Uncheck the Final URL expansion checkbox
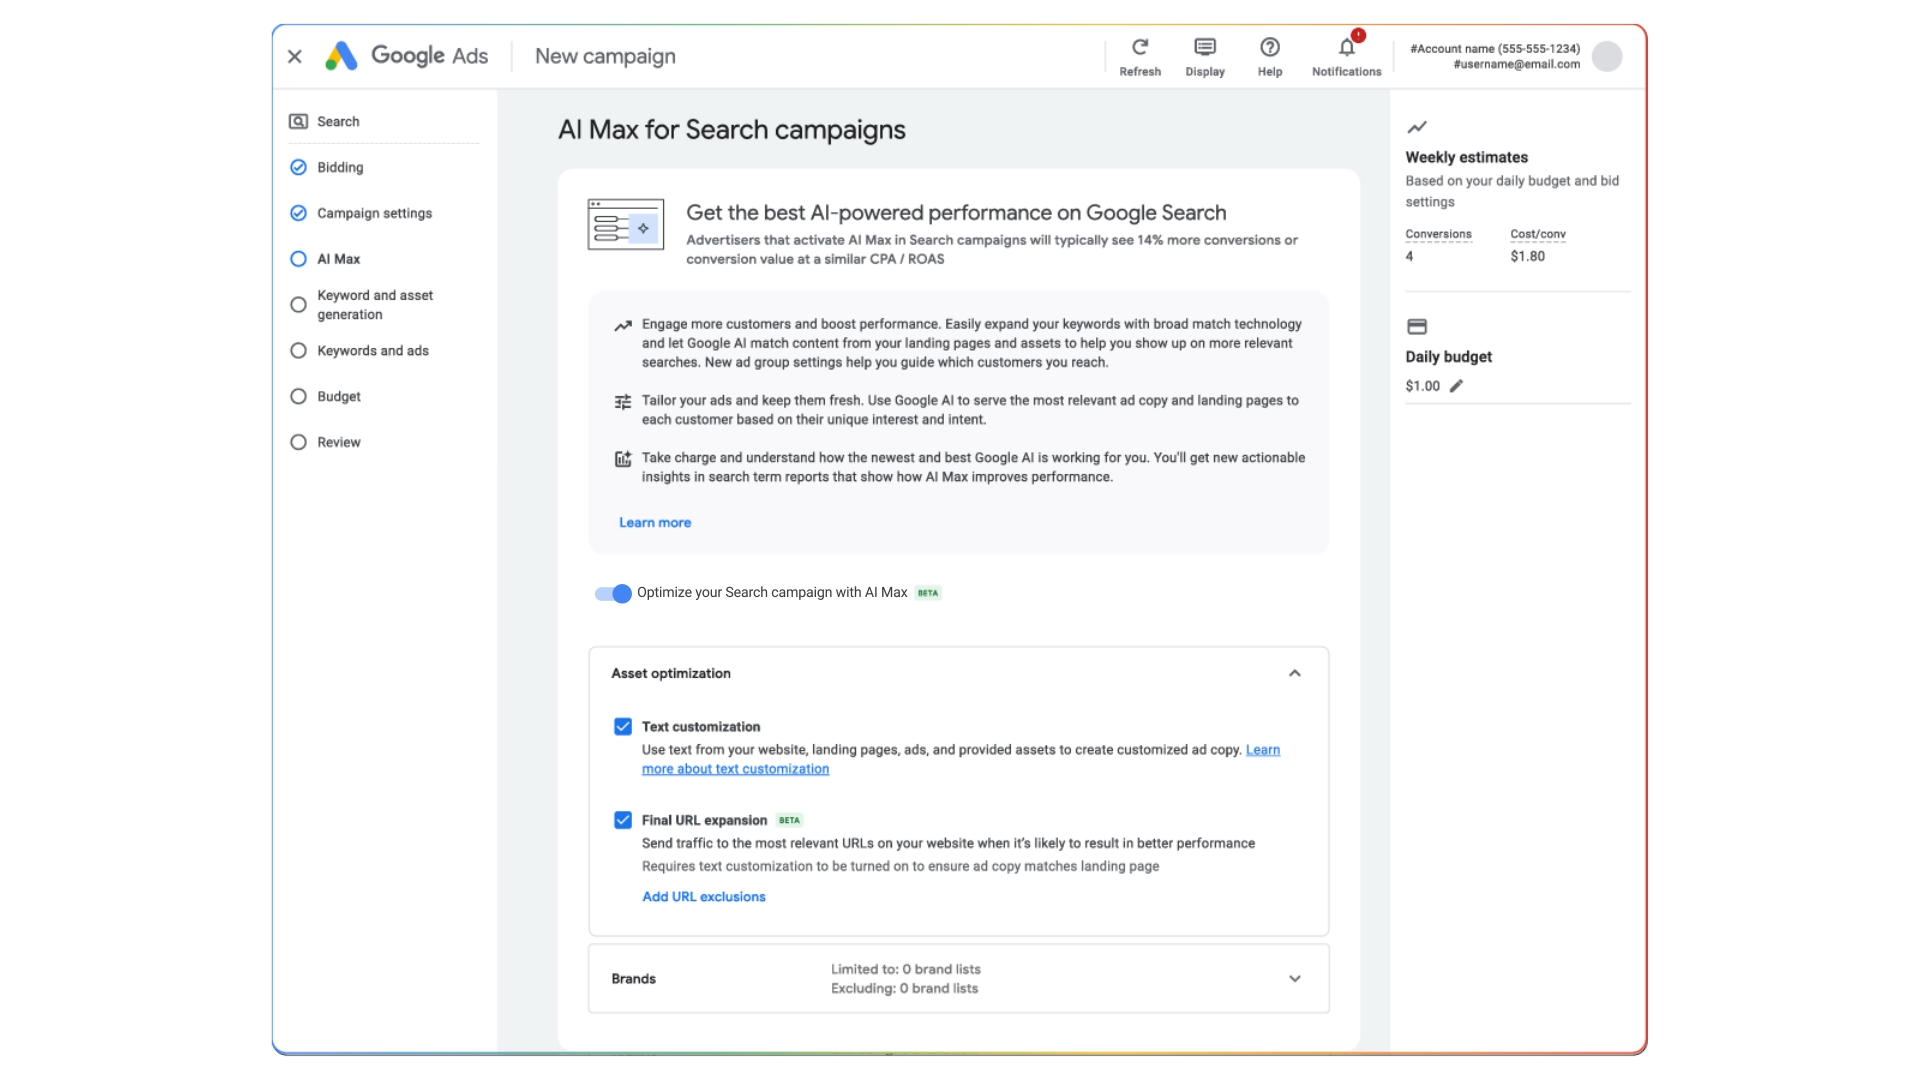 [623, 820]
